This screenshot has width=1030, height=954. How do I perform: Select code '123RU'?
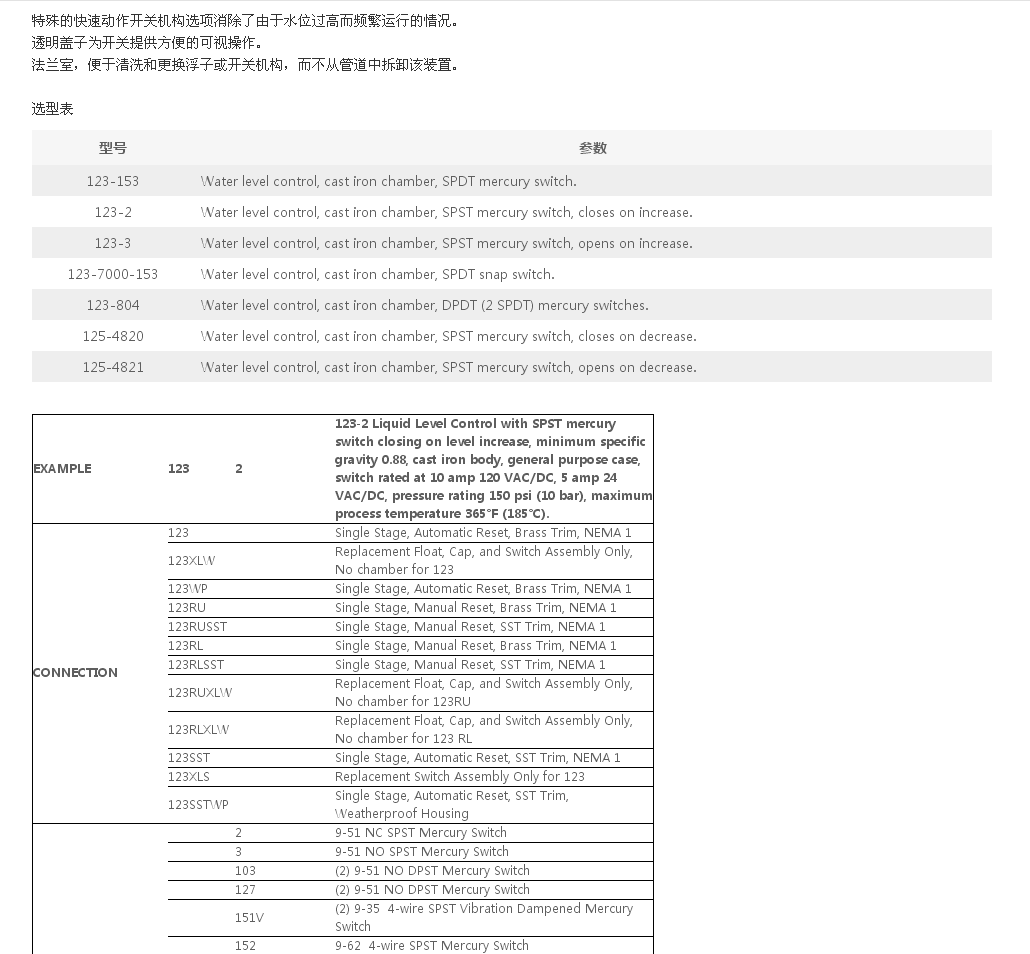pos(187,607)
